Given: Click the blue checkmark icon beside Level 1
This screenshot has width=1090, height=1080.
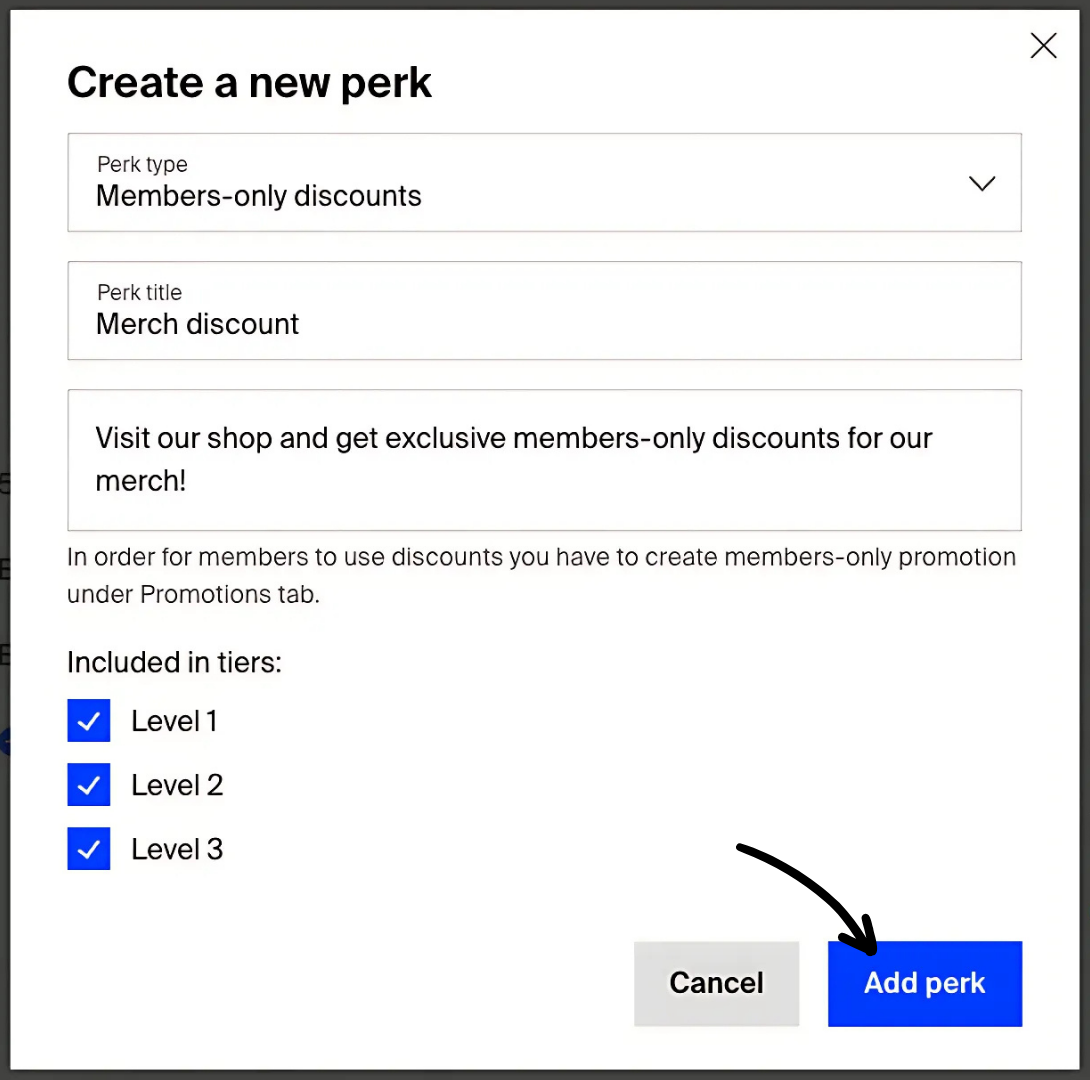Looking at the screenshot, I should pyautogui.click(x=88, y=720).
